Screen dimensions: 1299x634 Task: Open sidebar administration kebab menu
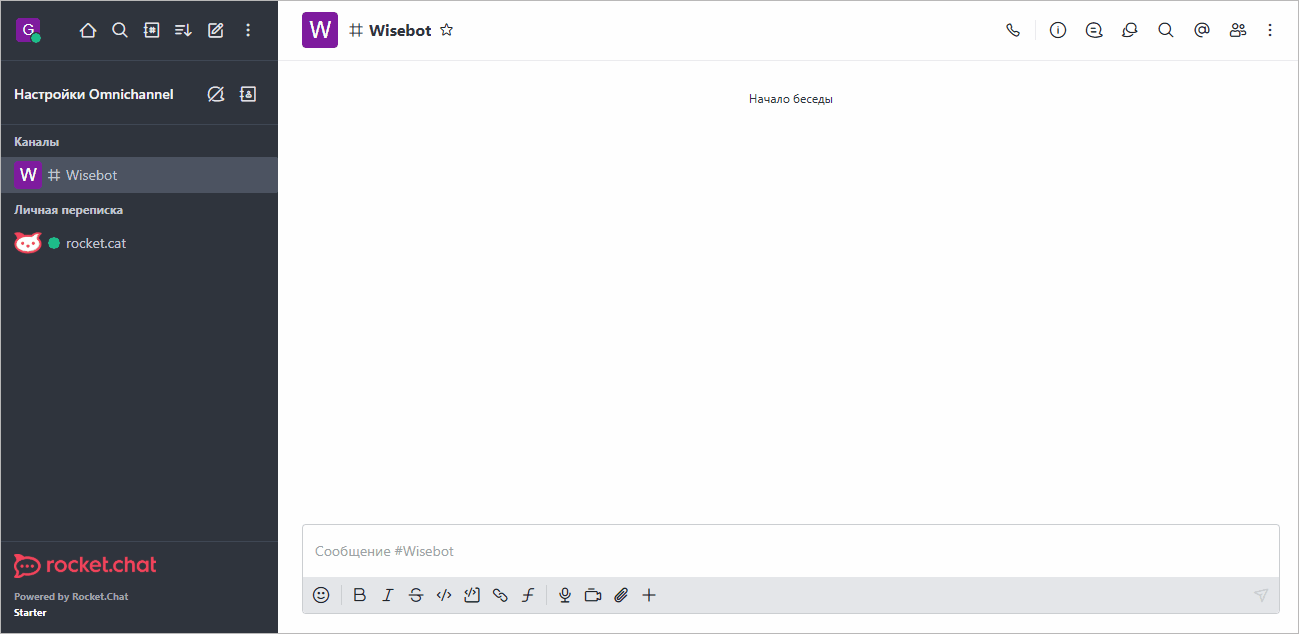tap(248, 30)
